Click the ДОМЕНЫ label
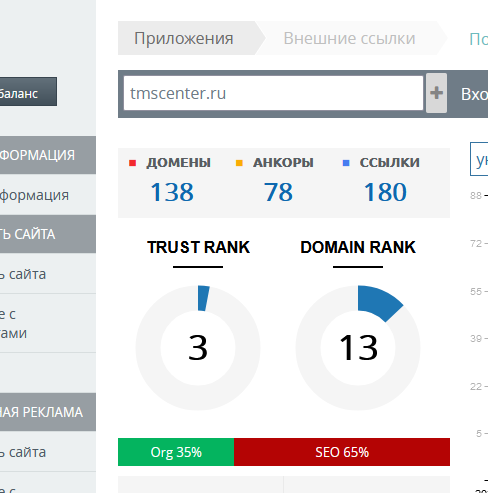 179,163
